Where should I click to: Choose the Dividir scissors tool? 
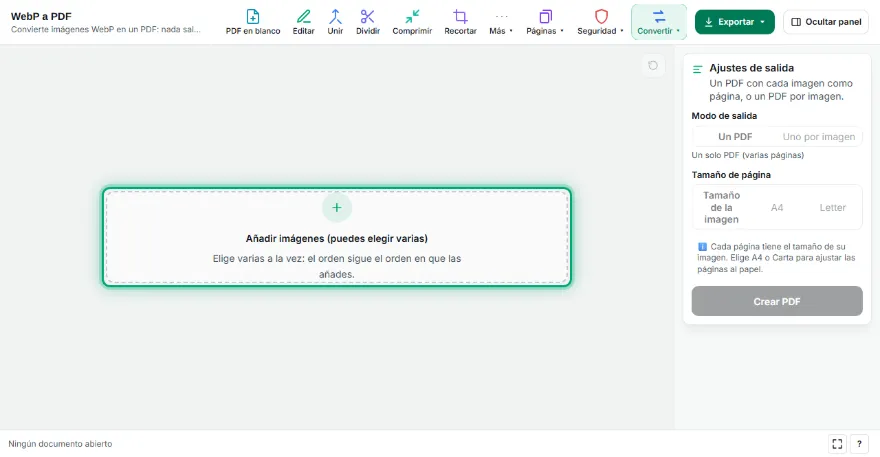[x=368, y=22]
